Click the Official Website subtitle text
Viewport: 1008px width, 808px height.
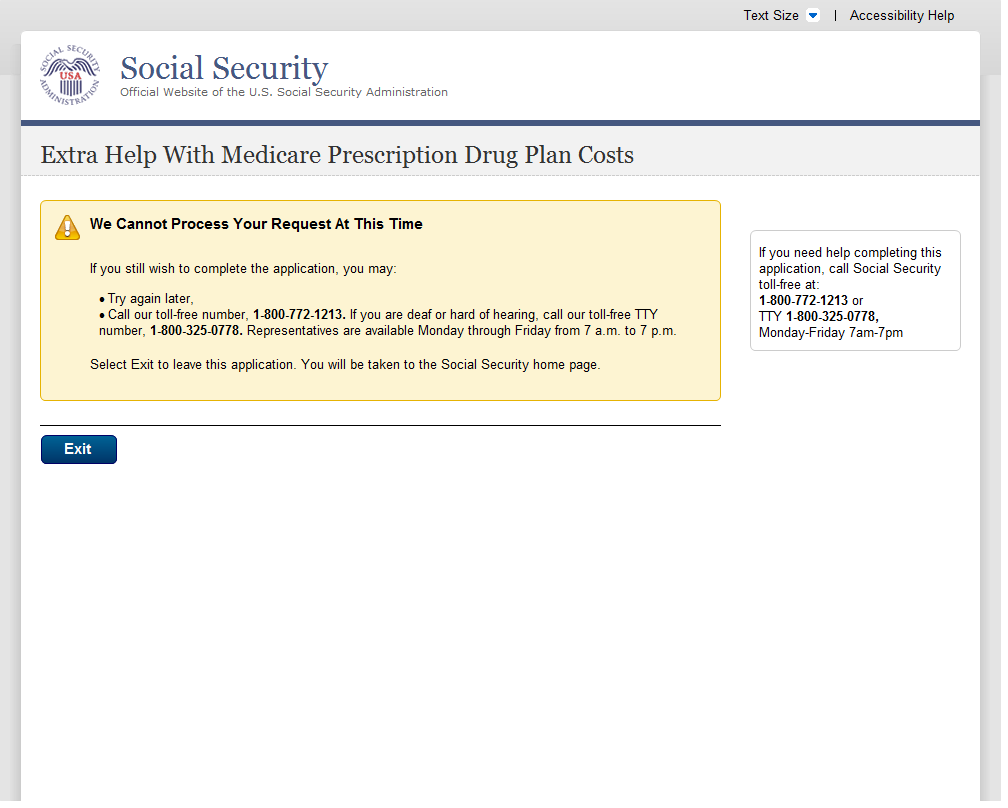(284, 92)
